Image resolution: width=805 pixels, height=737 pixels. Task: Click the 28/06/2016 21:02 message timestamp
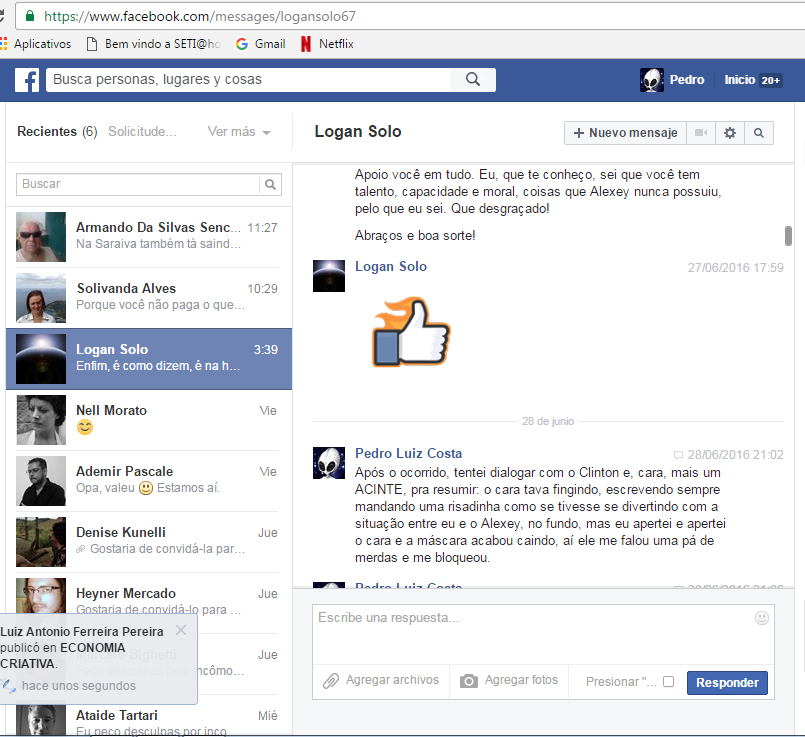[x=736, y=455]
